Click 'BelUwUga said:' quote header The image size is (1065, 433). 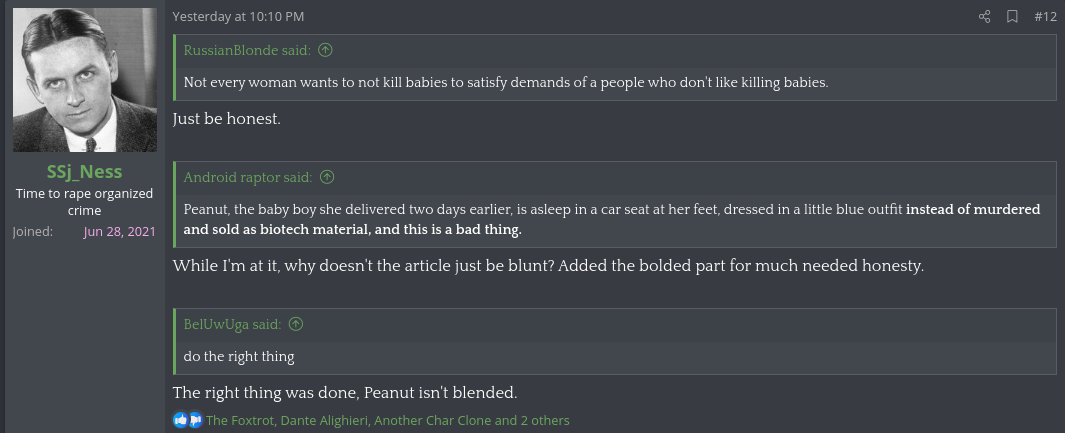point(232,324)
